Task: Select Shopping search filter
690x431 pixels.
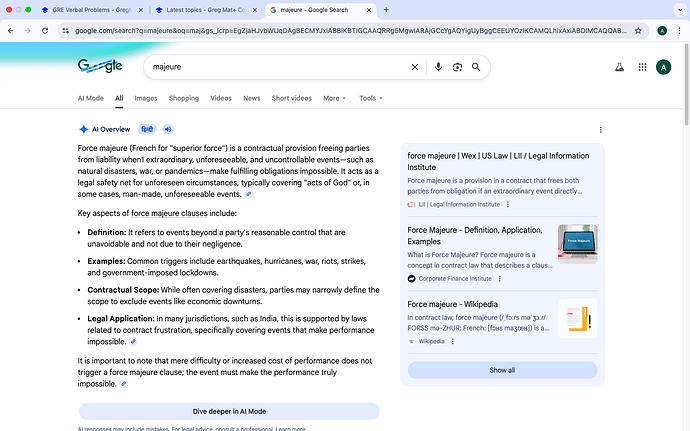Action: (184, 98)
